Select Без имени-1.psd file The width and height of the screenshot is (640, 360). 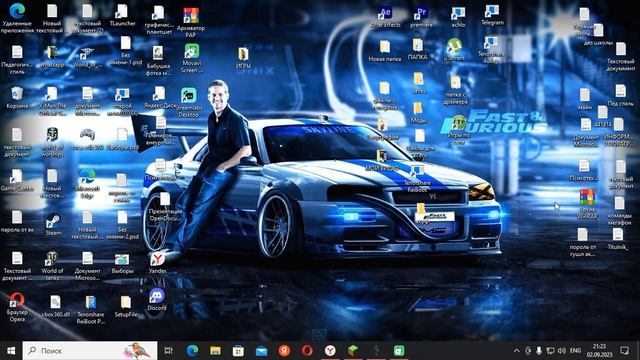[x=126, y=51]
